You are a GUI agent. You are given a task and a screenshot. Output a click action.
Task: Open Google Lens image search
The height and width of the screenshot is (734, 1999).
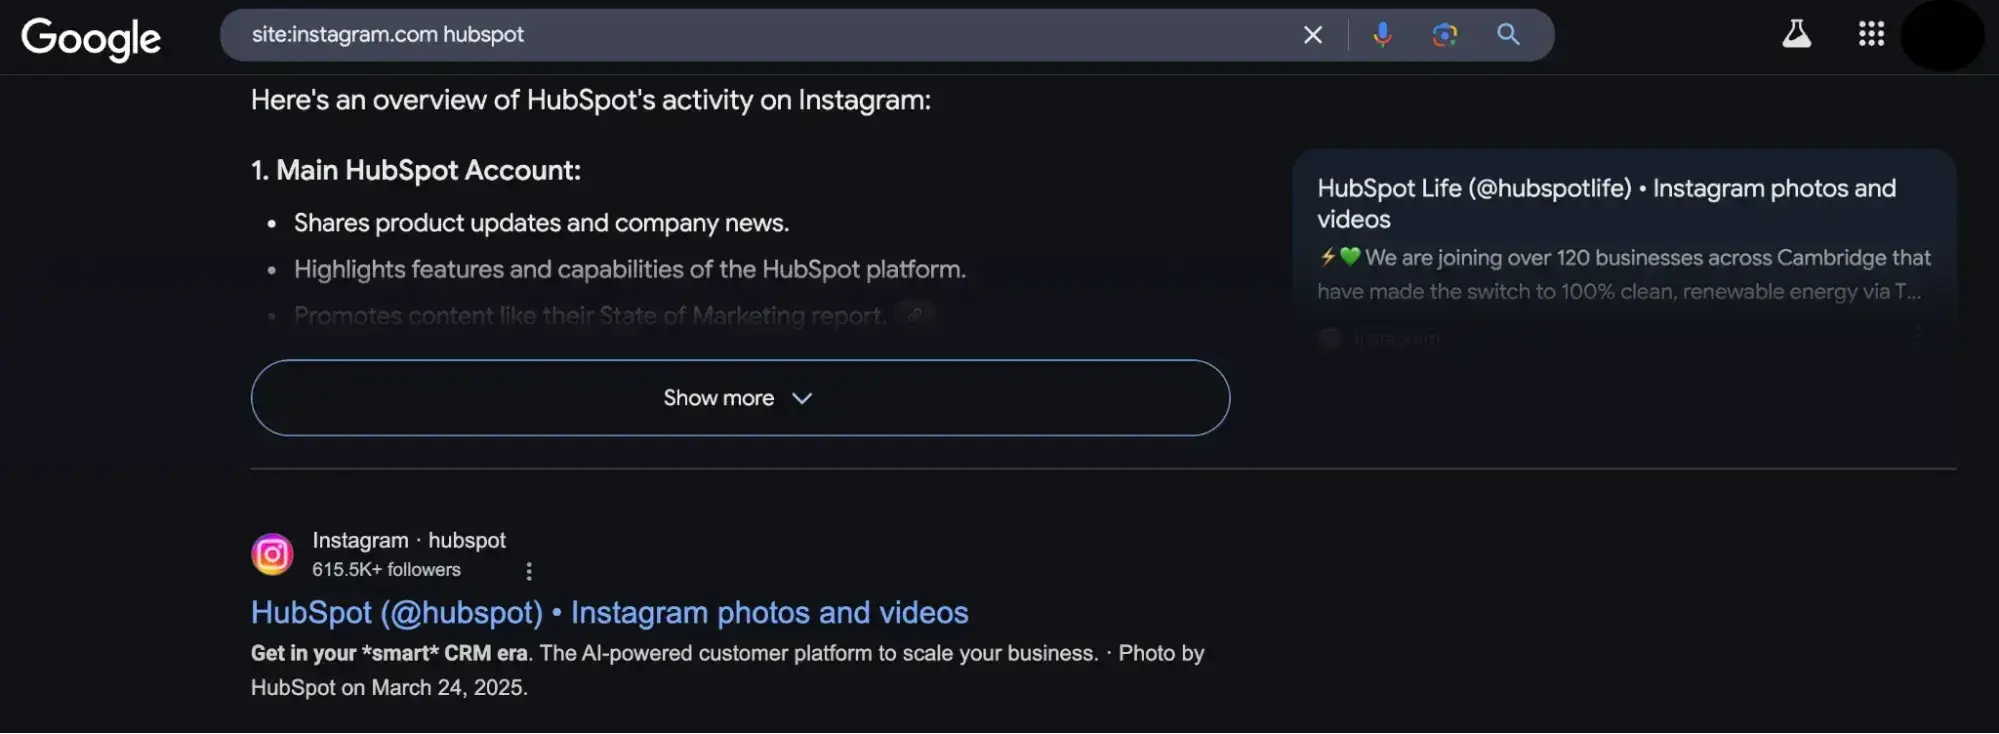pyautogui.click(x=1444, y=35)
